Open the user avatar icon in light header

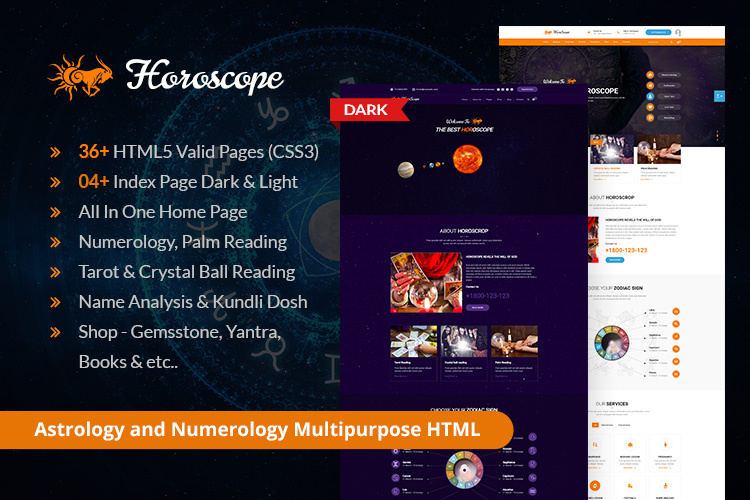point(677,32)
